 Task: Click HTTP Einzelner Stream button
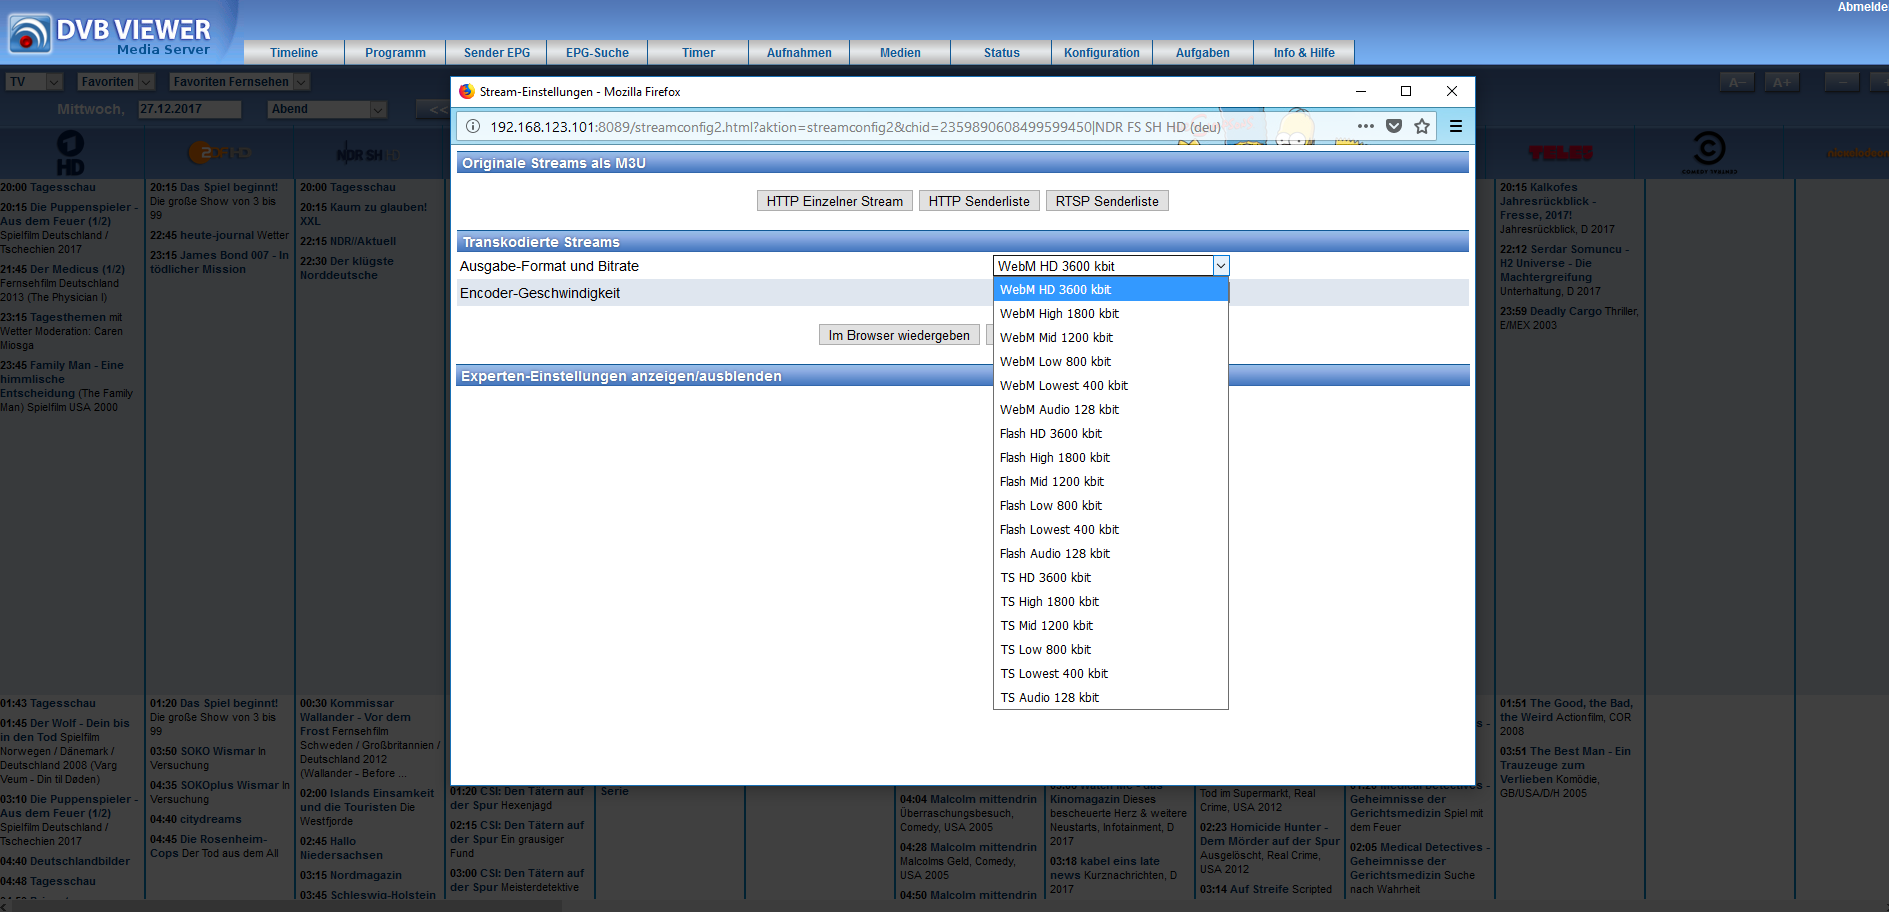835,201
